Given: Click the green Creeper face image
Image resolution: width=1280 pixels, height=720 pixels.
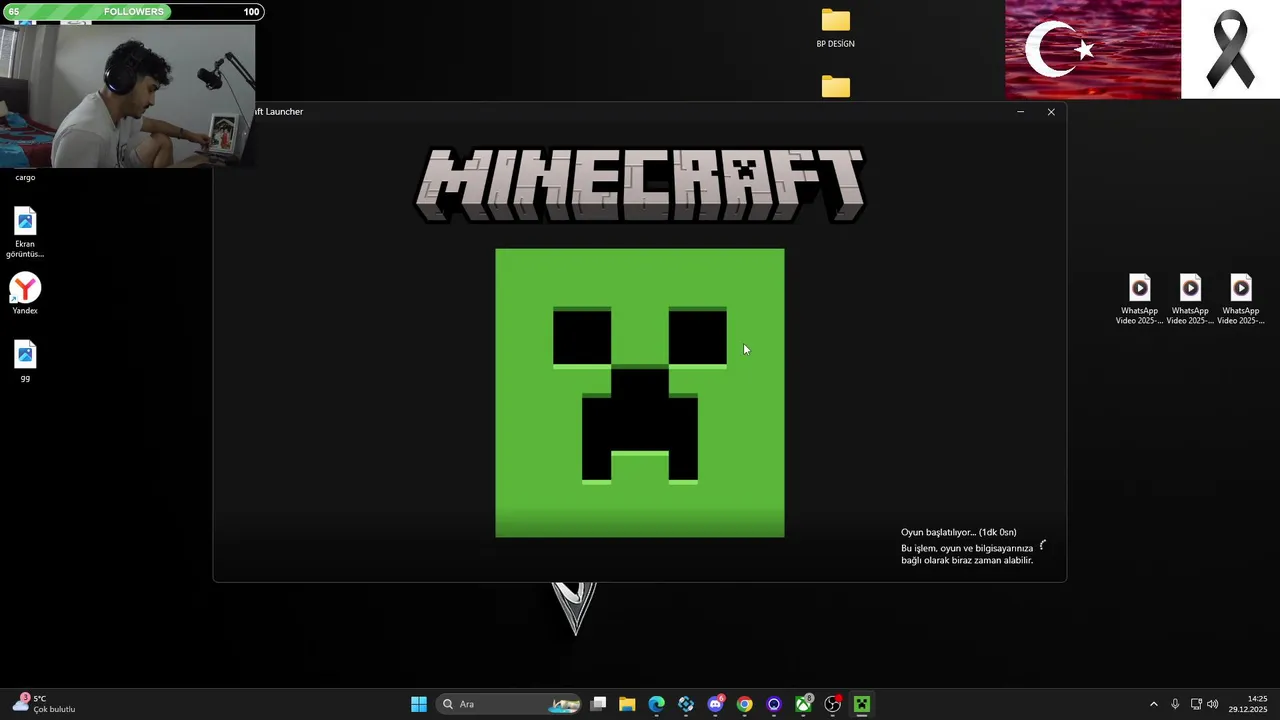Looking at the screenshot, I should 640,393.
